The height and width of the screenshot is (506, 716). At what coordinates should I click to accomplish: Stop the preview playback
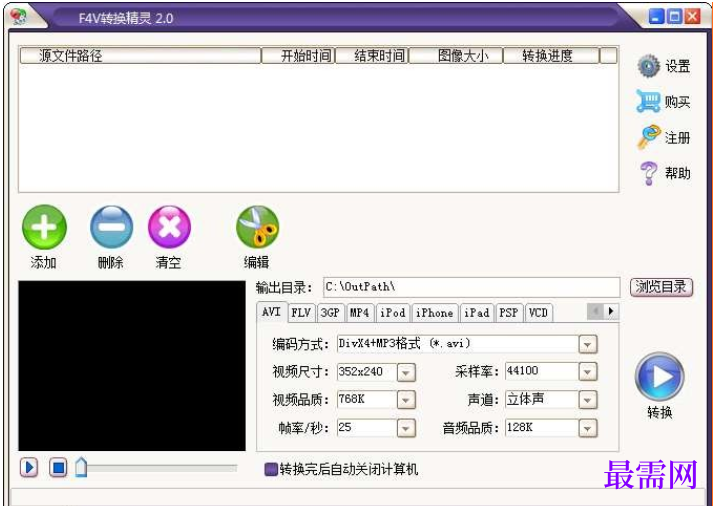58,467
